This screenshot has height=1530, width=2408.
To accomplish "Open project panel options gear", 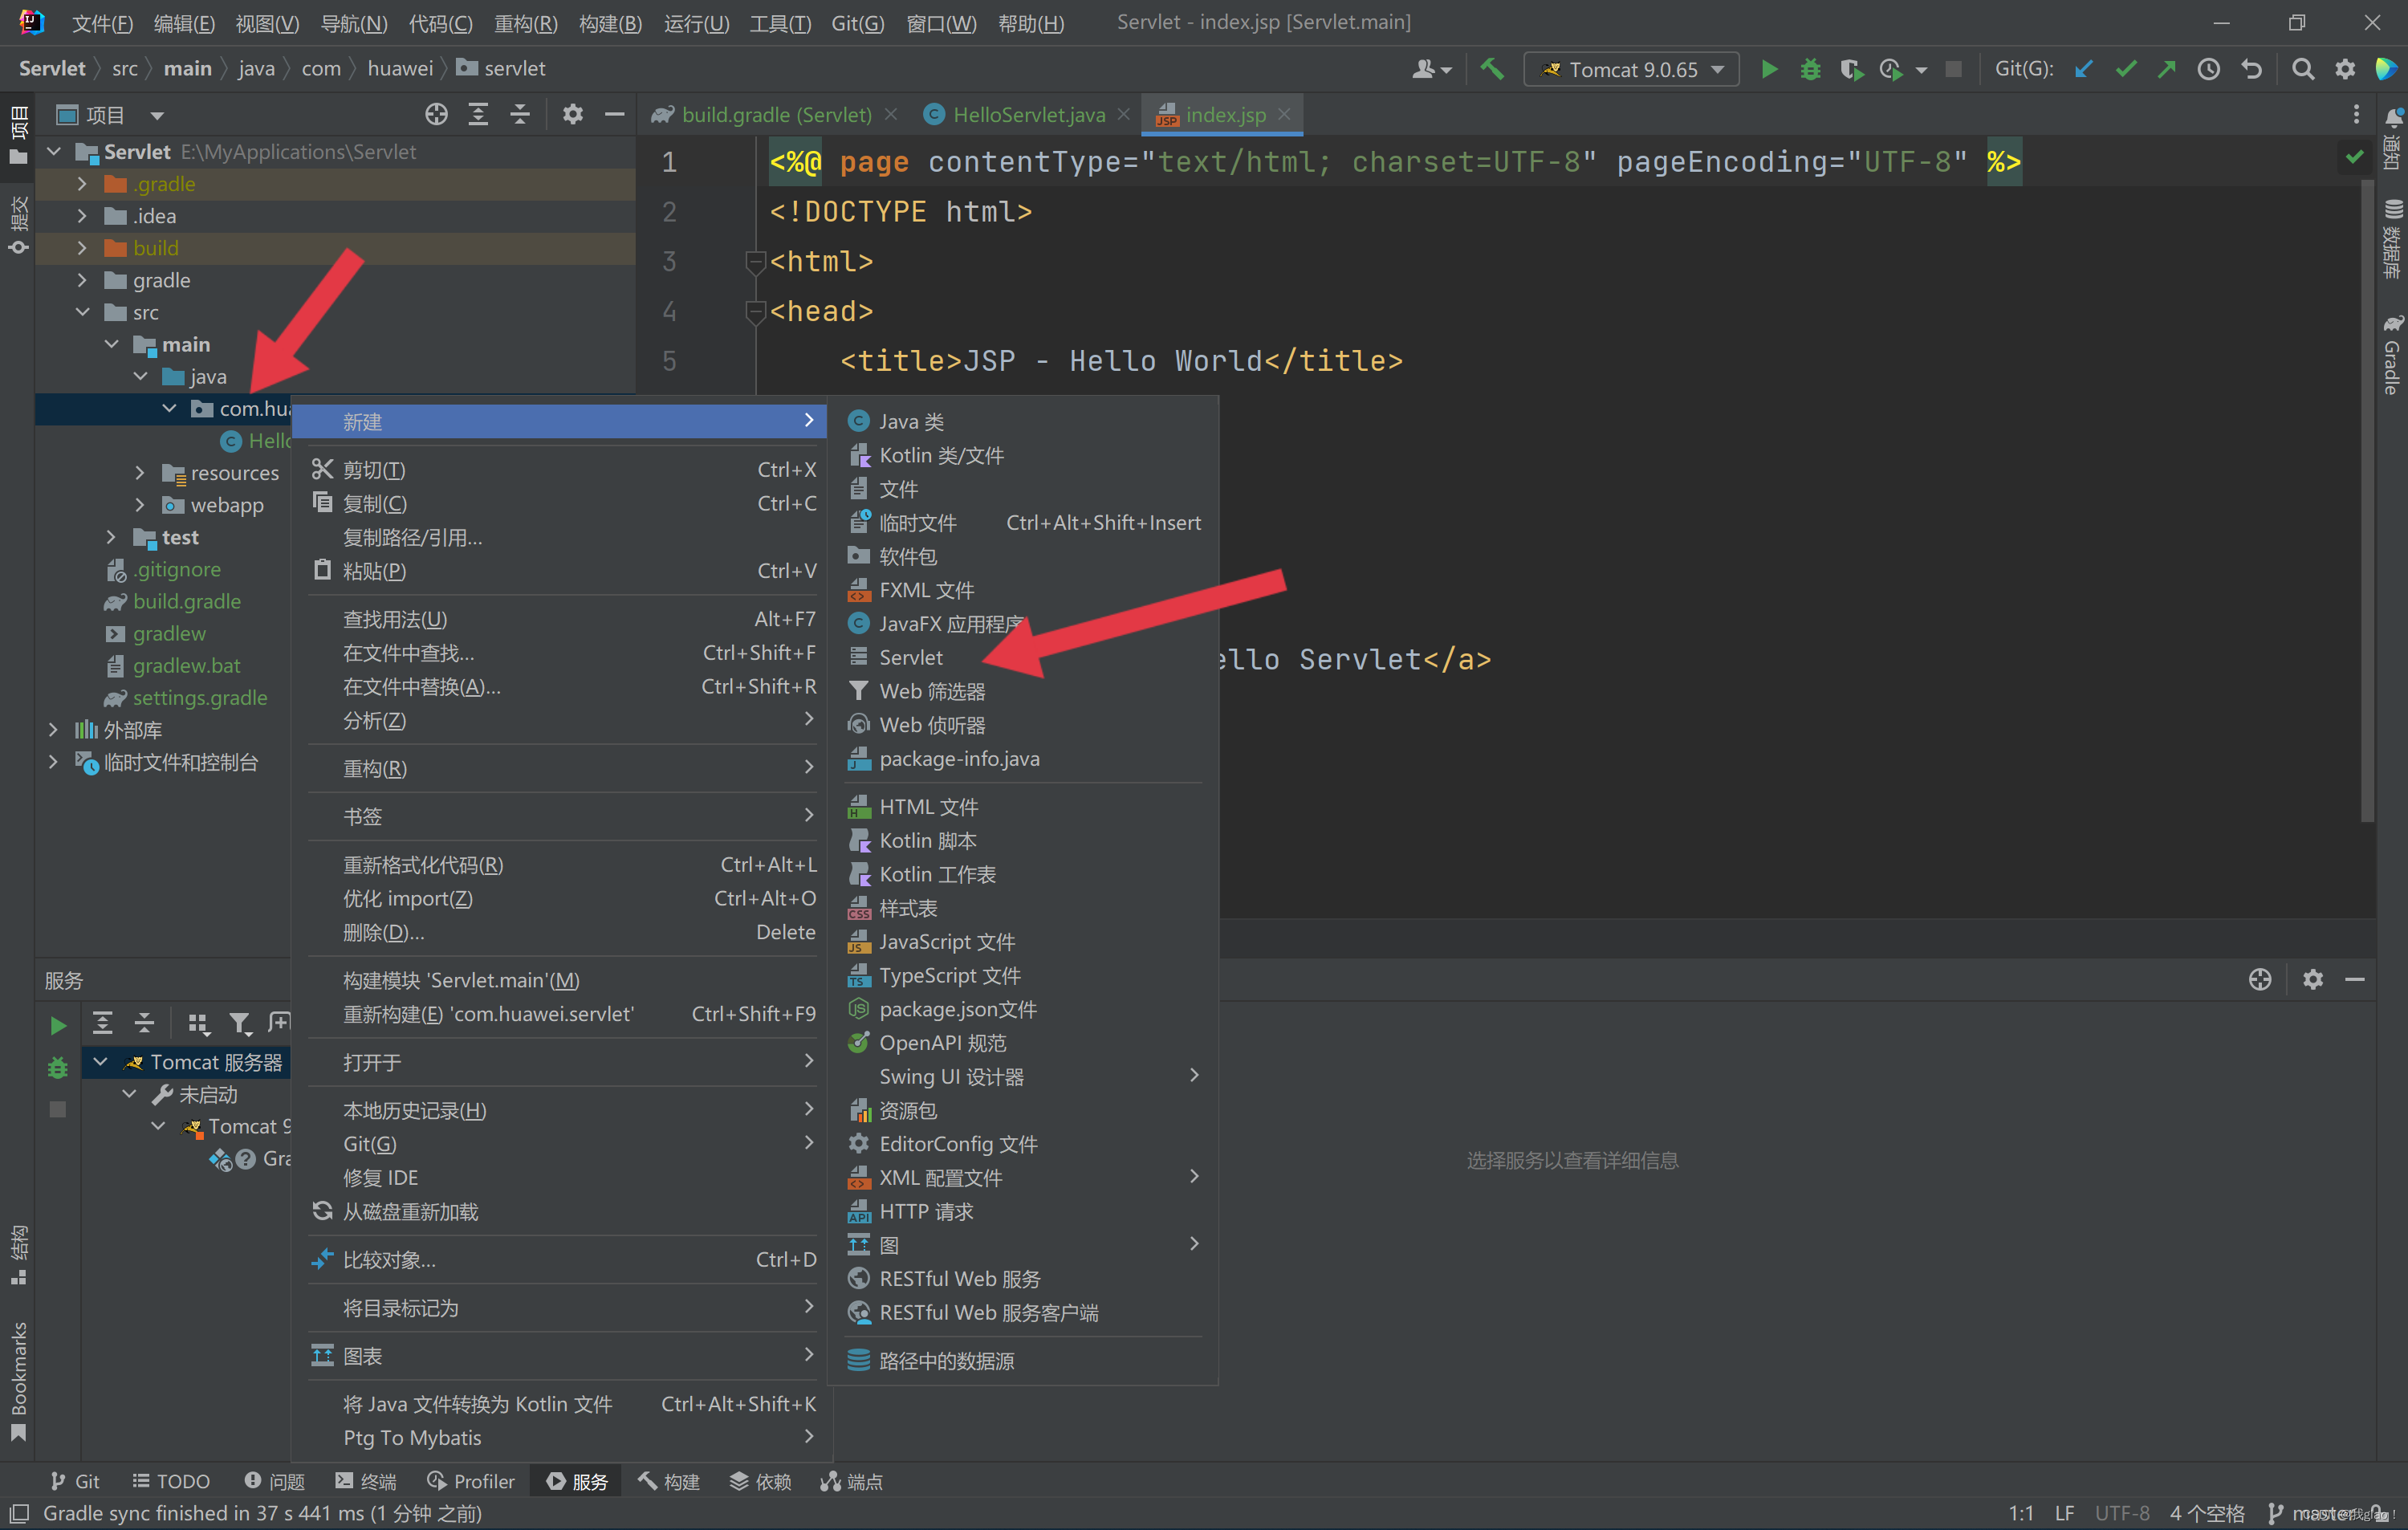I will click(572, 114).
